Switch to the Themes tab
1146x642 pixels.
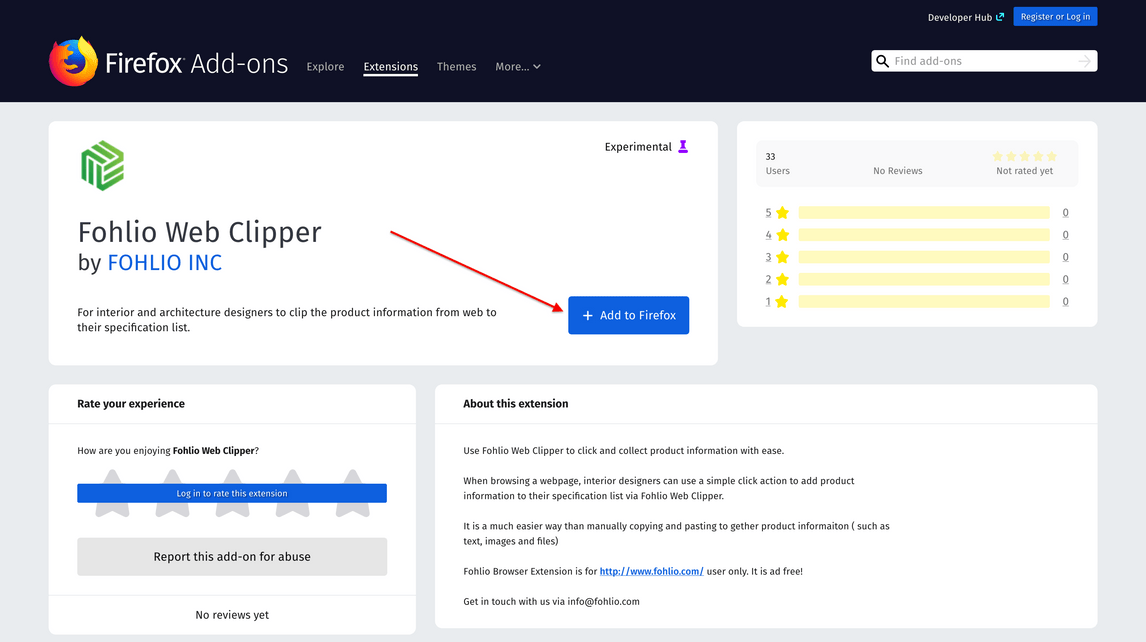tap(456, 67)
